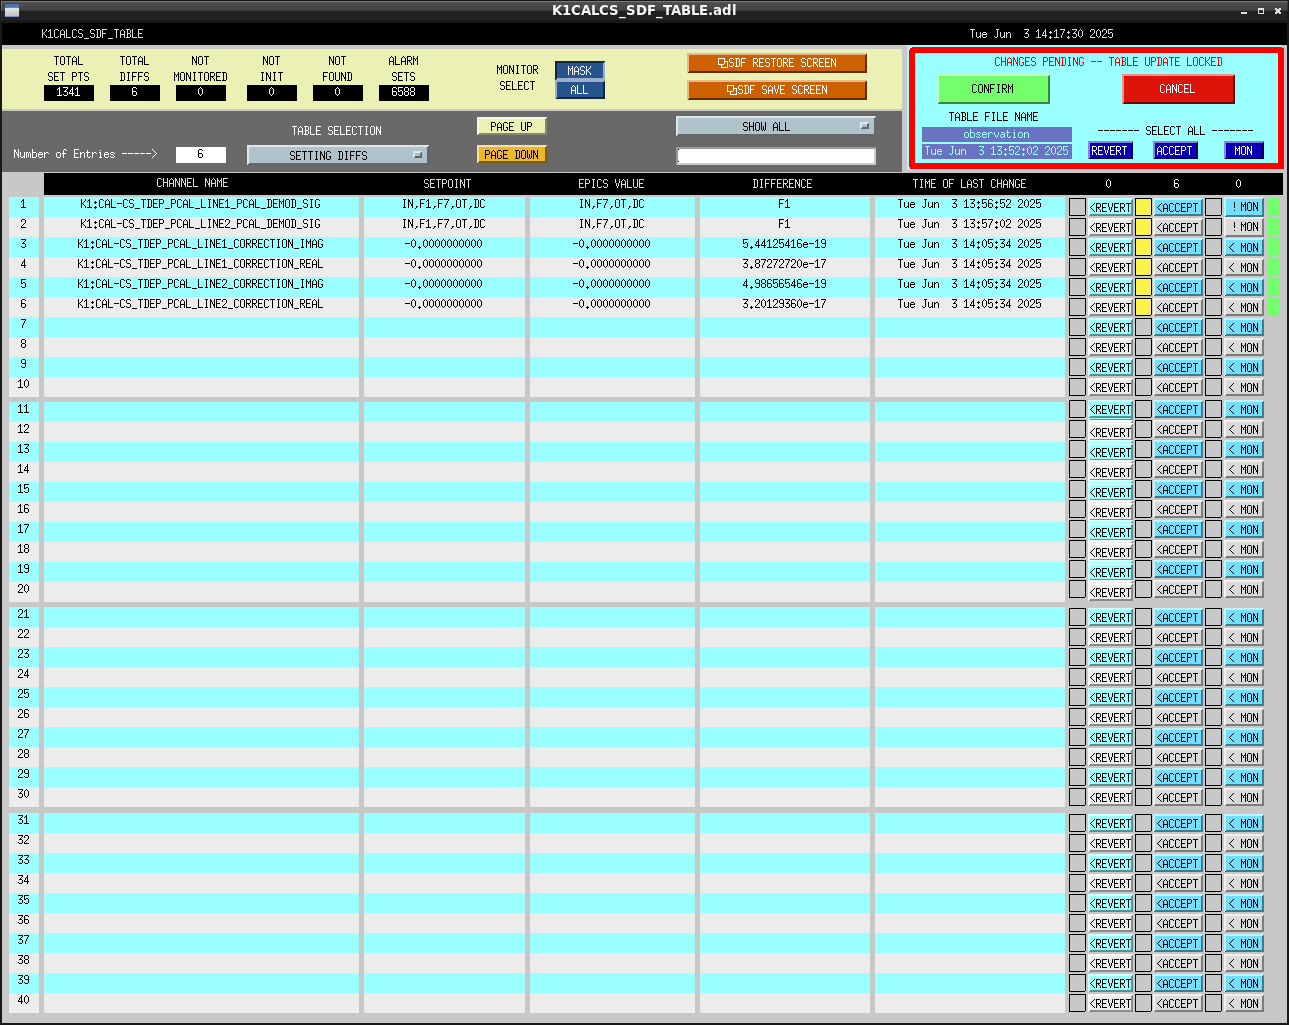The height and width of the screenshot is (1025, 1289).
Task: Click the CHANNEL NAME column header
Action: pyautogui.click(x=192, y=183)
